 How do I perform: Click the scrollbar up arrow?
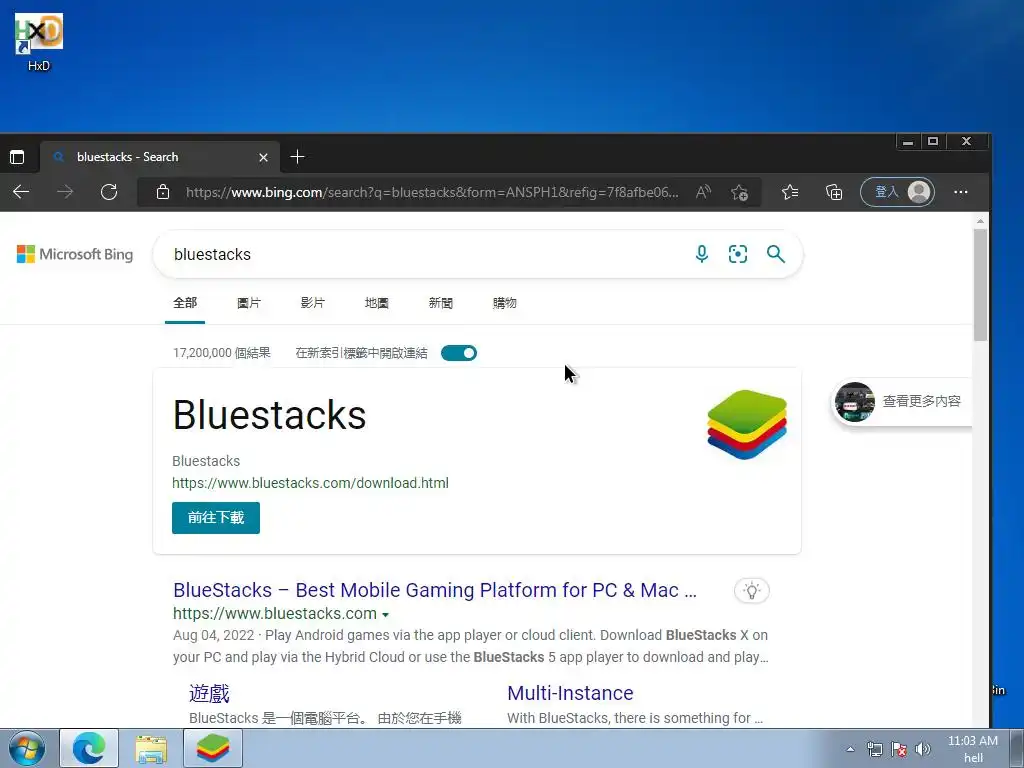tap(980, 221)
